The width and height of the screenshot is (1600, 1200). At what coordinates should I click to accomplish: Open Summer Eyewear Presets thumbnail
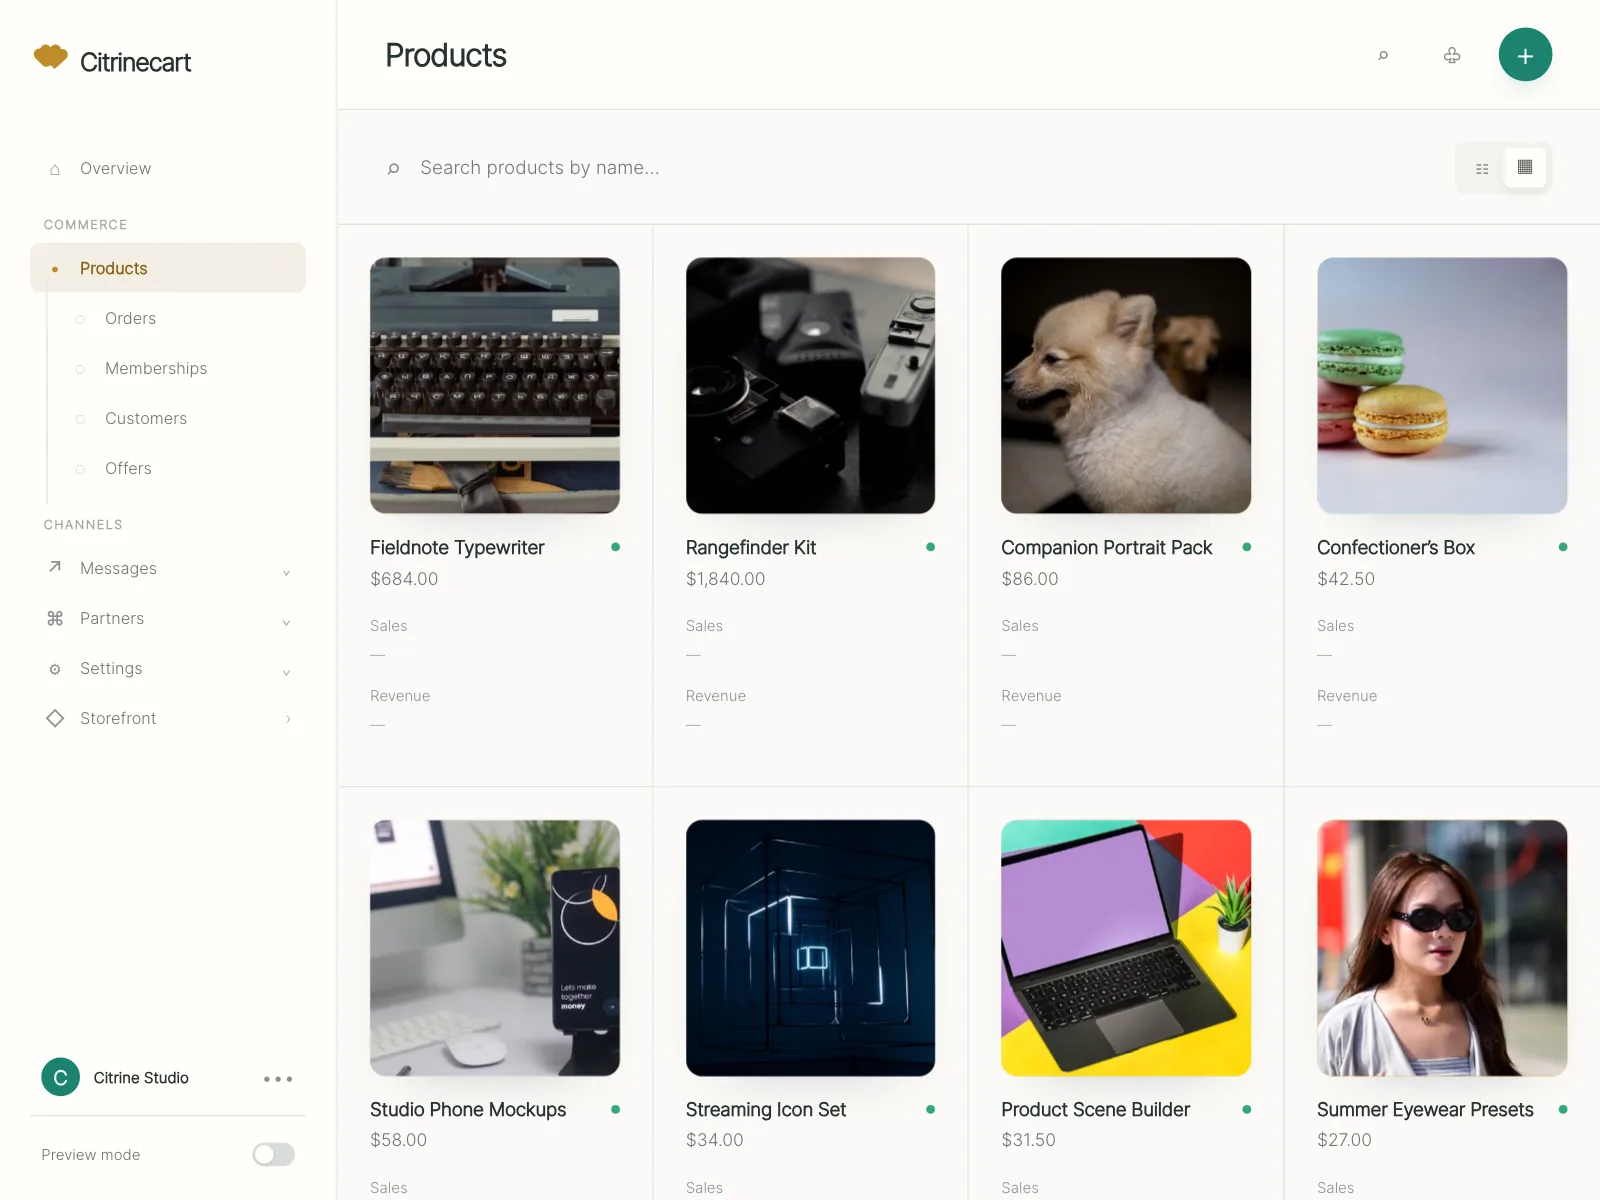(1442, 948)
